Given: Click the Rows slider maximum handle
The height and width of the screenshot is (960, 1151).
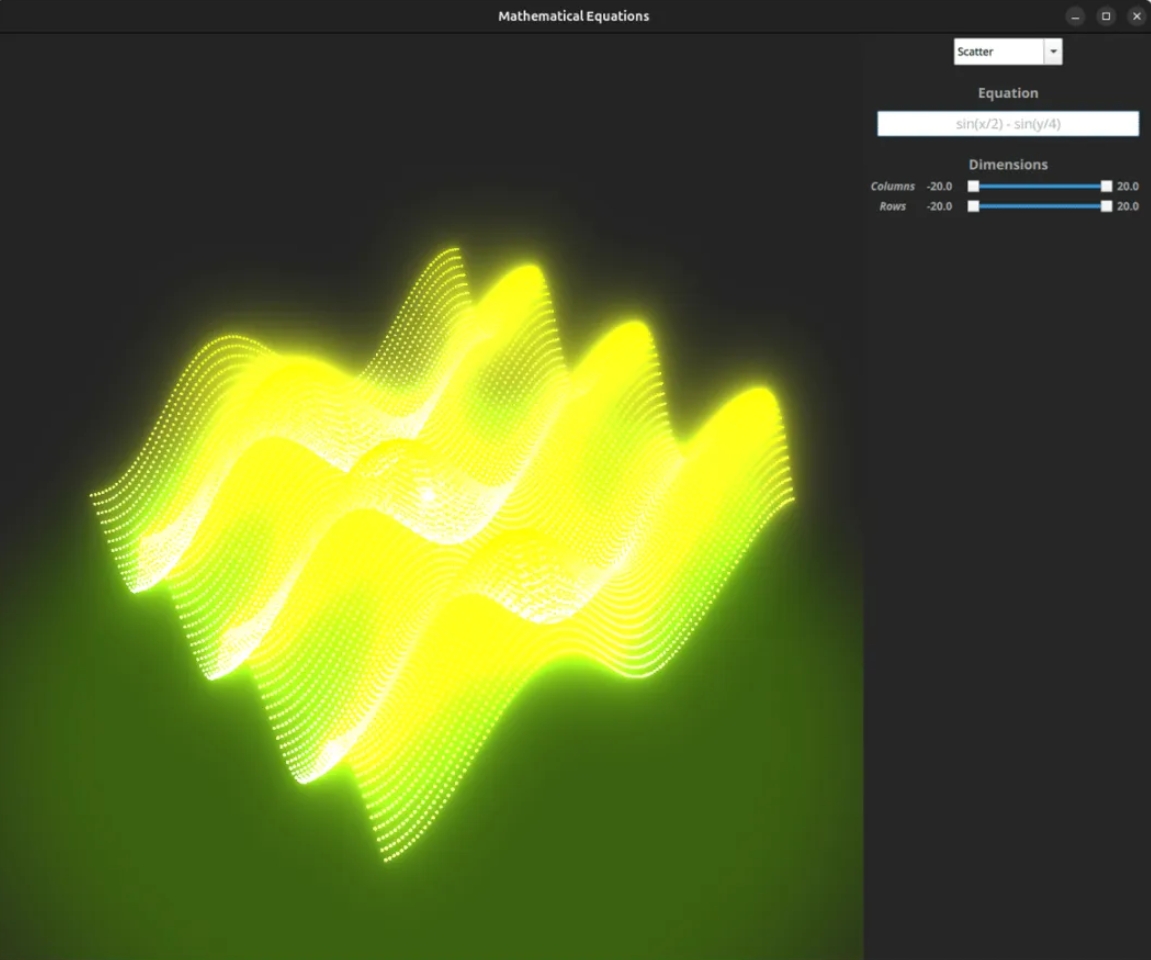Looking at the screenshot, I should click(1106, 206).
